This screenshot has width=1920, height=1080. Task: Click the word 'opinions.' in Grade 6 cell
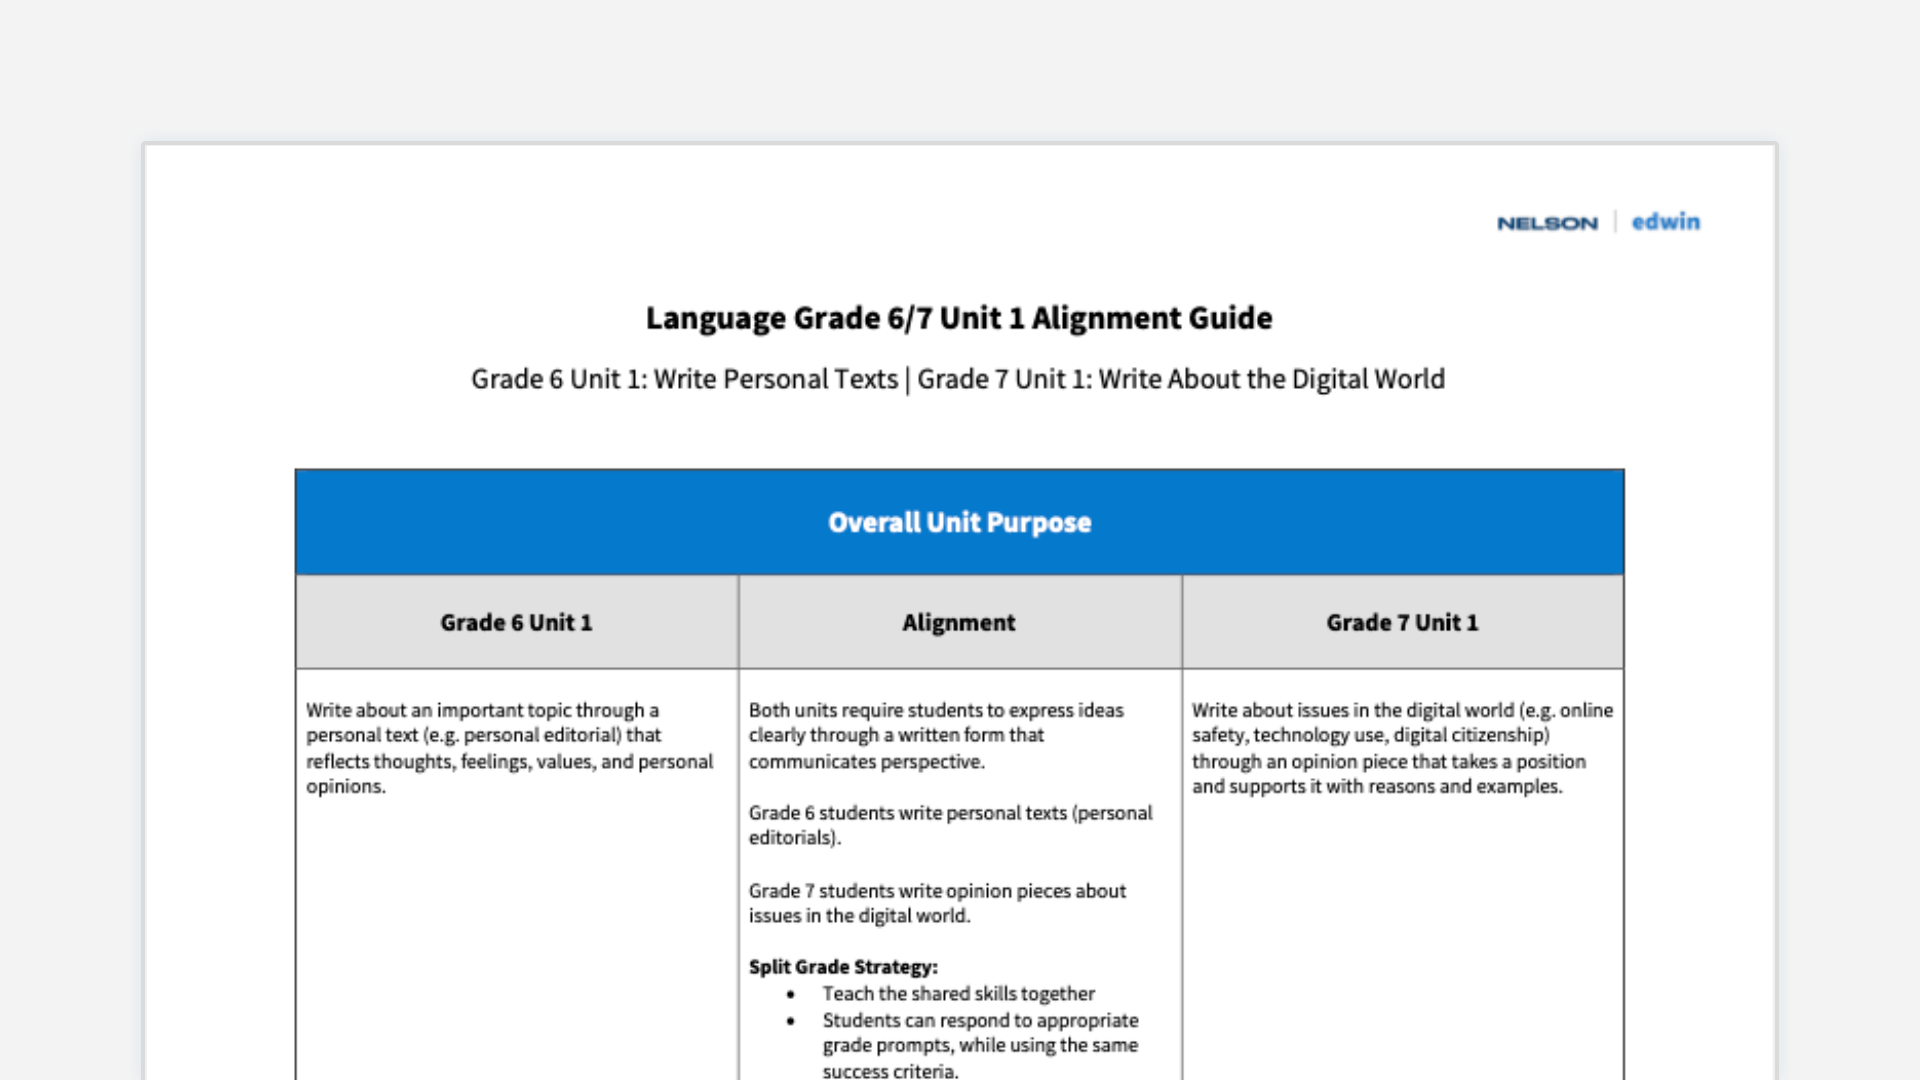click(345, 787)
